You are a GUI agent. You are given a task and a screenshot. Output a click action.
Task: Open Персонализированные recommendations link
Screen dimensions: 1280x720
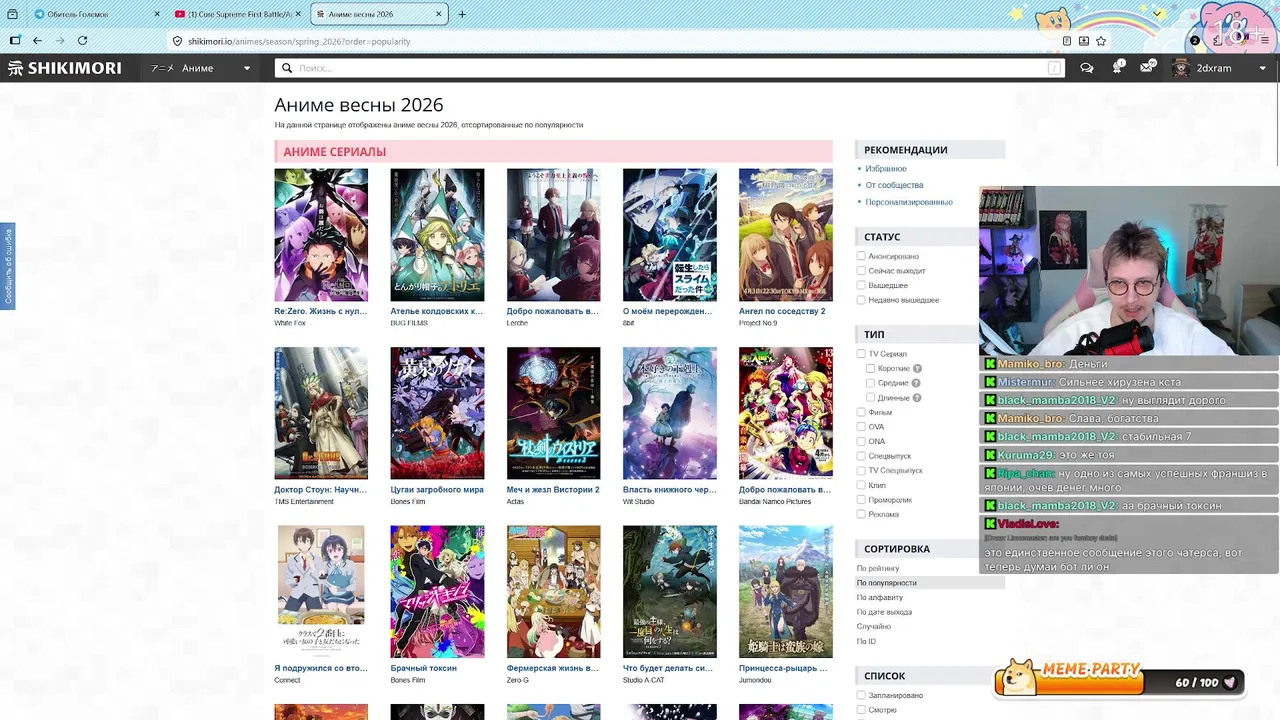click(909, 202)
